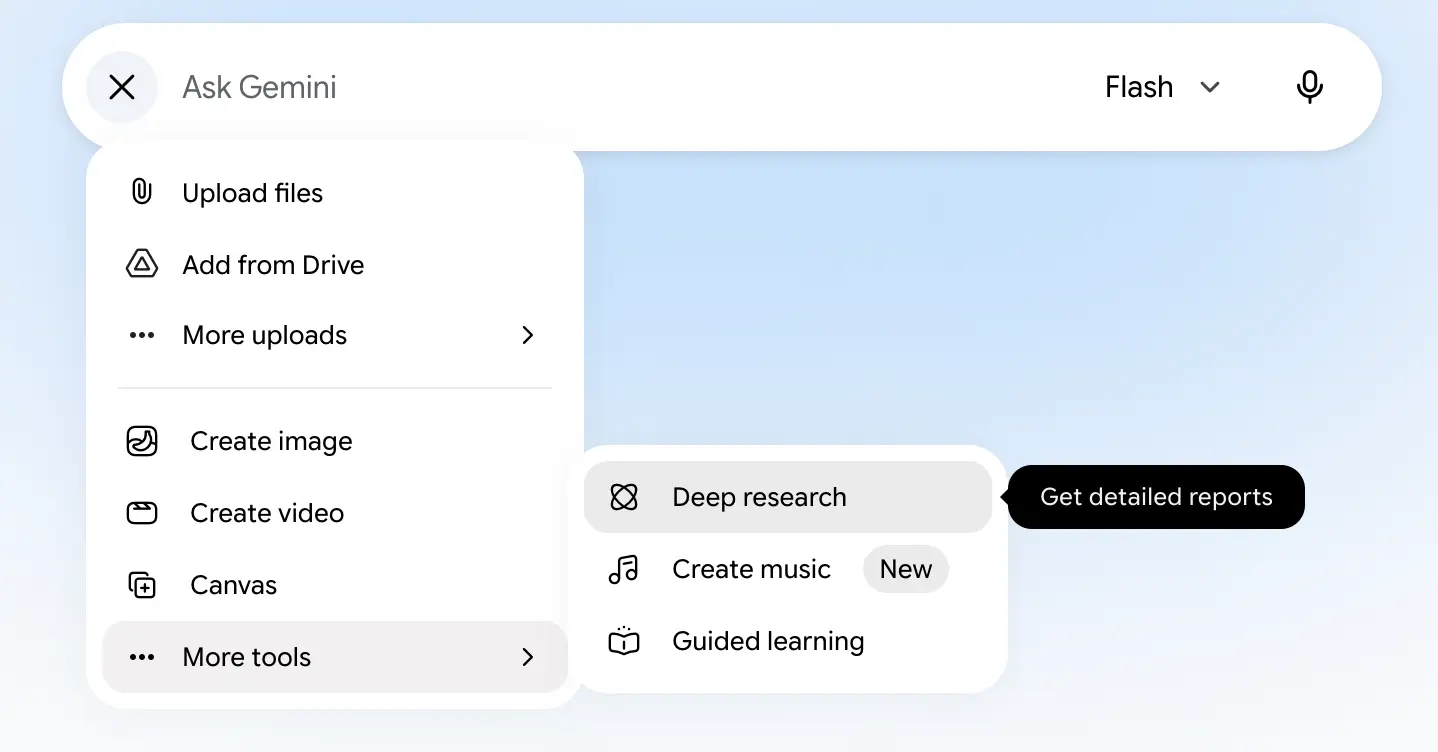Open the More uploads entry
This screenshot has width=1438, height=752.
point(335,335)
